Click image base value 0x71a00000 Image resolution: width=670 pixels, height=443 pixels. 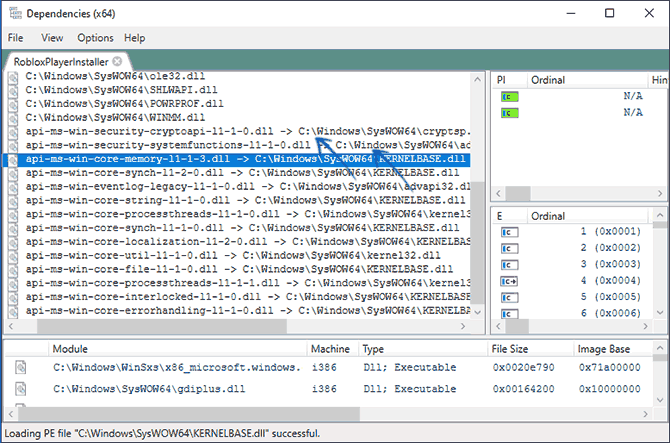click(x=610, y=367)
